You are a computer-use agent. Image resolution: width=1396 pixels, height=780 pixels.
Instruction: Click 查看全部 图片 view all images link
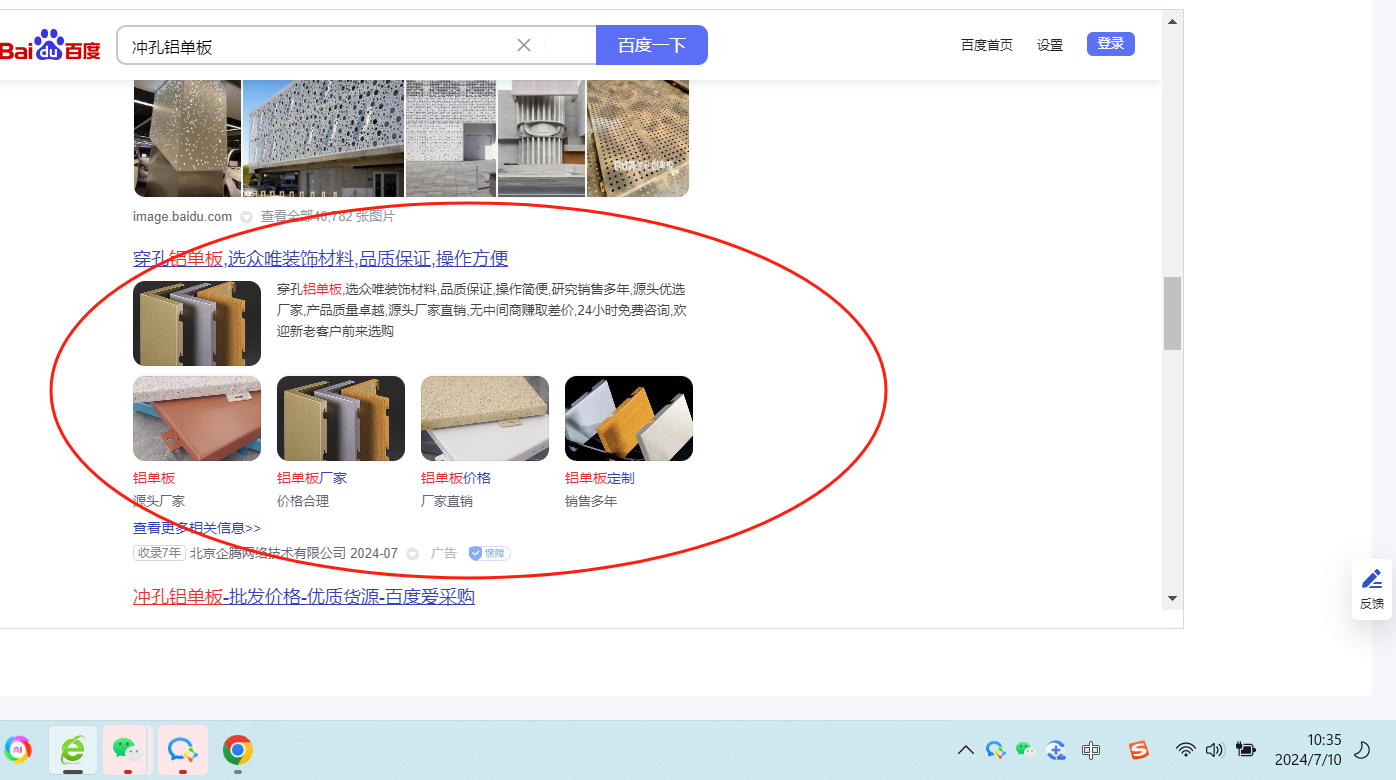(x=328, y=217)
